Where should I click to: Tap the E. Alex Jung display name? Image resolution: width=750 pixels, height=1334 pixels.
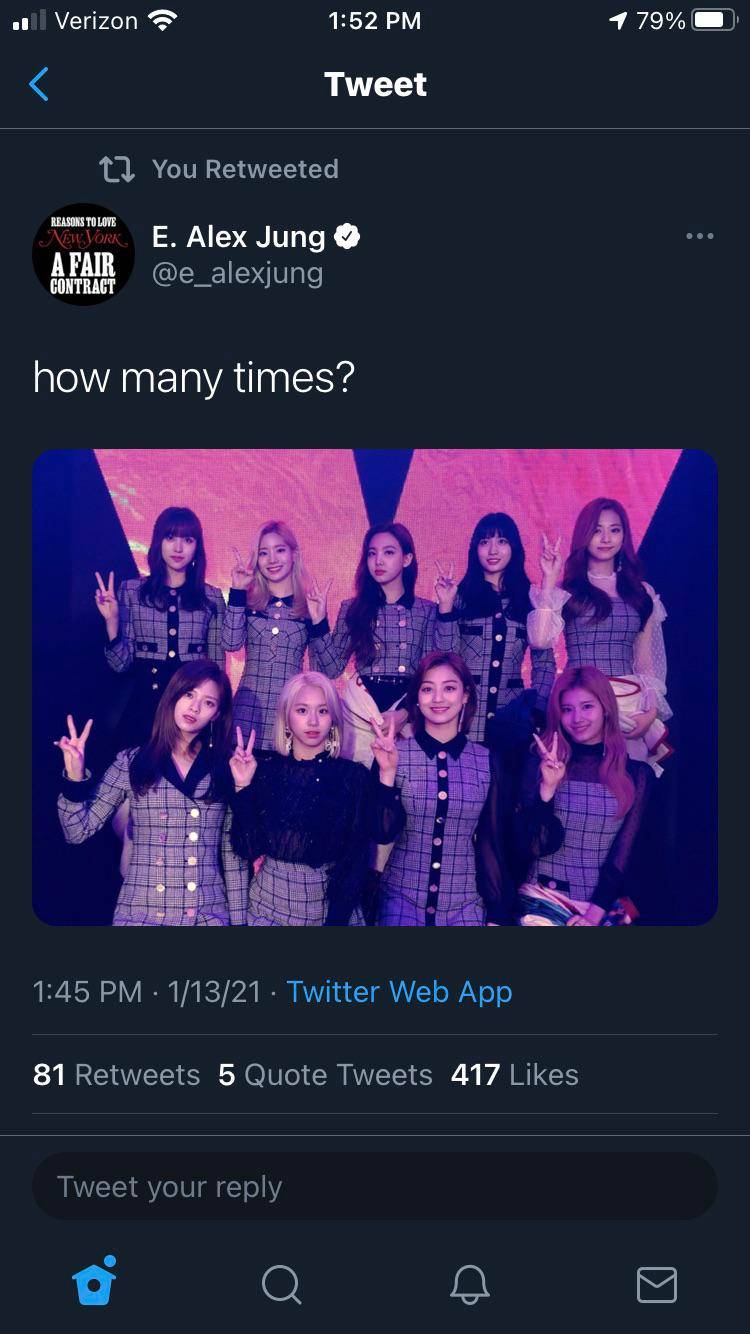click(238, 237)
